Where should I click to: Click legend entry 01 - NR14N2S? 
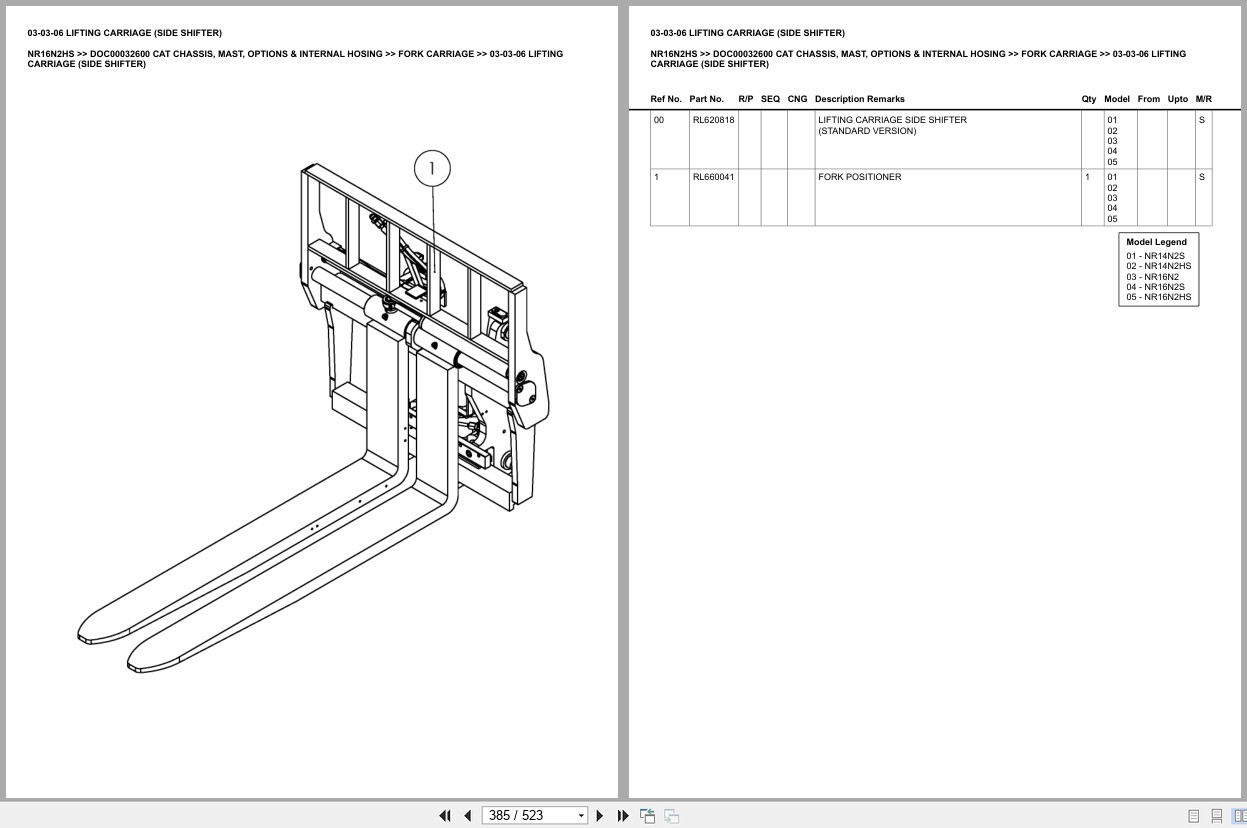[1155, 256]
